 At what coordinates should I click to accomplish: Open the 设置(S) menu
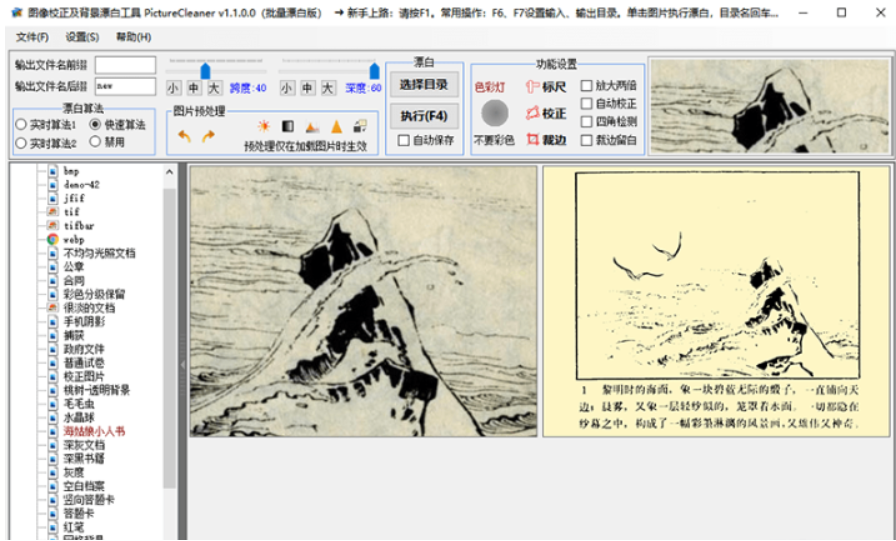tap(82, 37)
